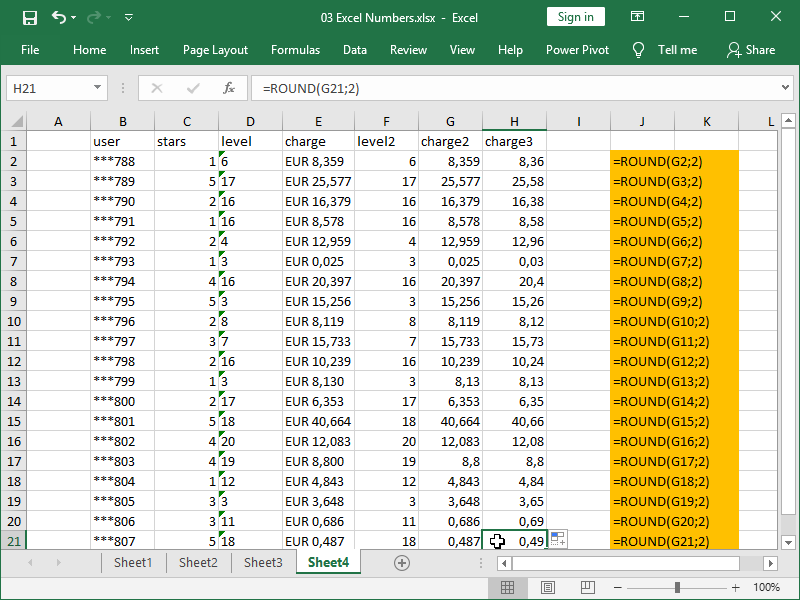Switch to Sheet2 tab
Image resolution: width=800 pixels, height=600 pixels.
click(x=198, y=562)
